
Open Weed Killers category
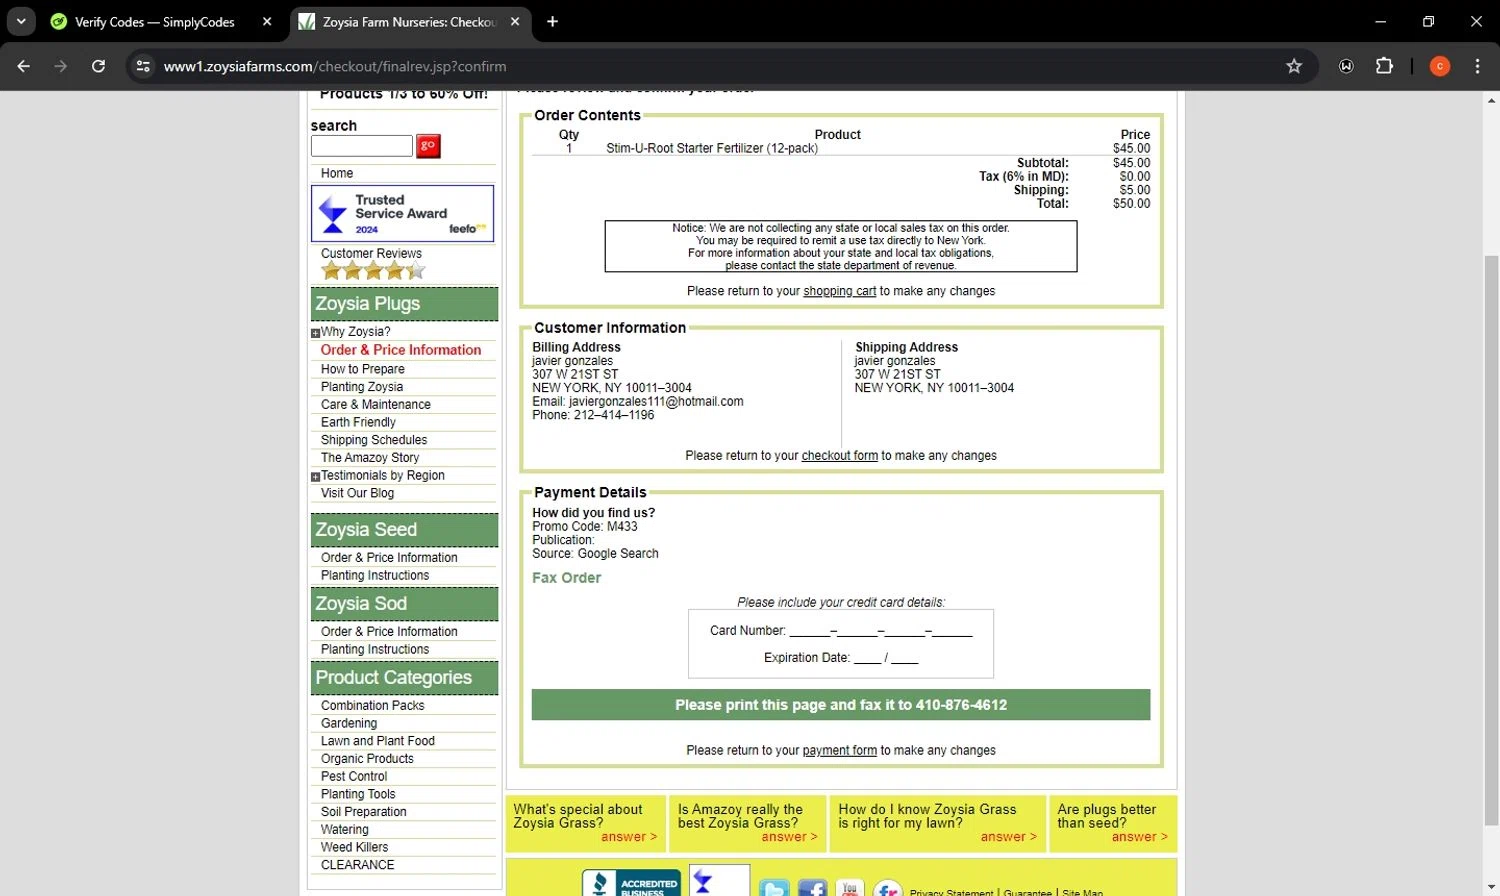click(x=354, y=848)
